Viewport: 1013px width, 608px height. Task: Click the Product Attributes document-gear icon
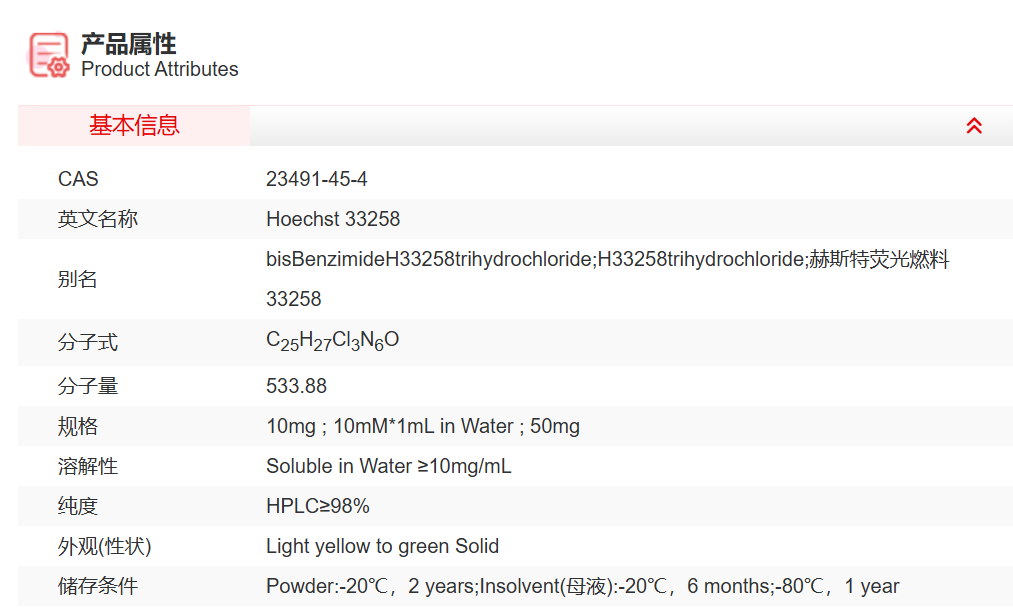point(49,55)
